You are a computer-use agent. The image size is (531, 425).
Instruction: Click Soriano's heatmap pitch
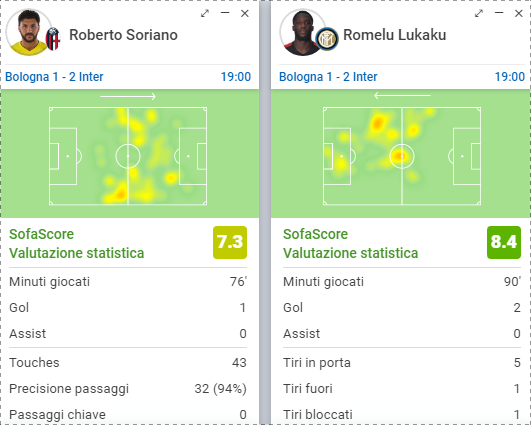tap(128, 156)
